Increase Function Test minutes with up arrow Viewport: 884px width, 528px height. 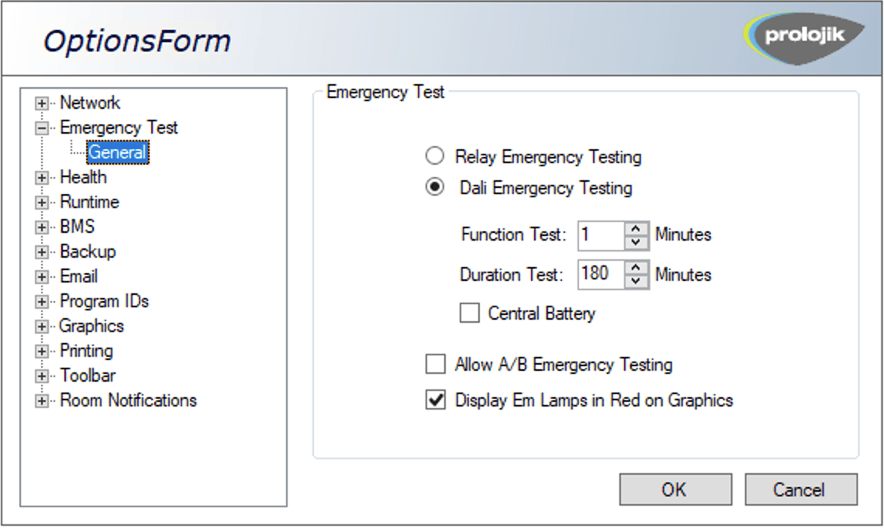pos(637,229)
